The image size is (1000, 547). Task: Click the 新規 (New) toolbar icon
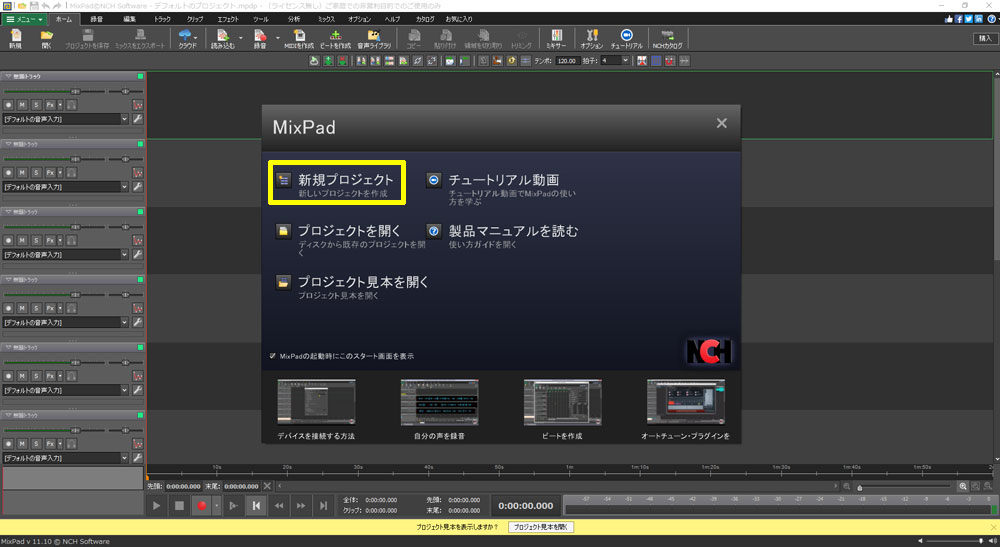pos(15,38)
